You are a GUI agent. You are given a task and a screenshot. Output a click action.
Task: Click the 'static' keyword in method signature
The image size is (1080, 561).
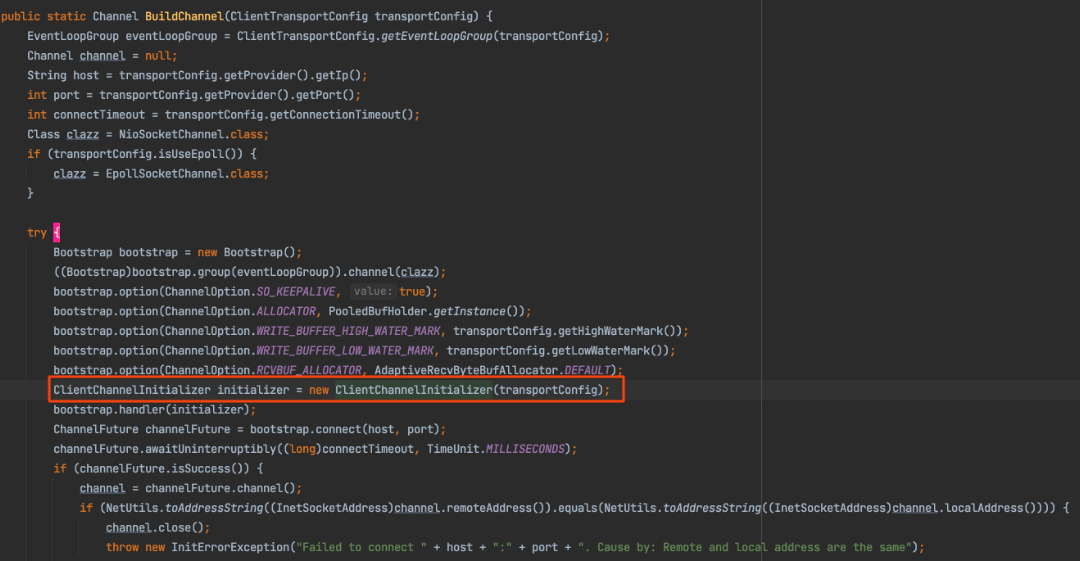[66, 16]
